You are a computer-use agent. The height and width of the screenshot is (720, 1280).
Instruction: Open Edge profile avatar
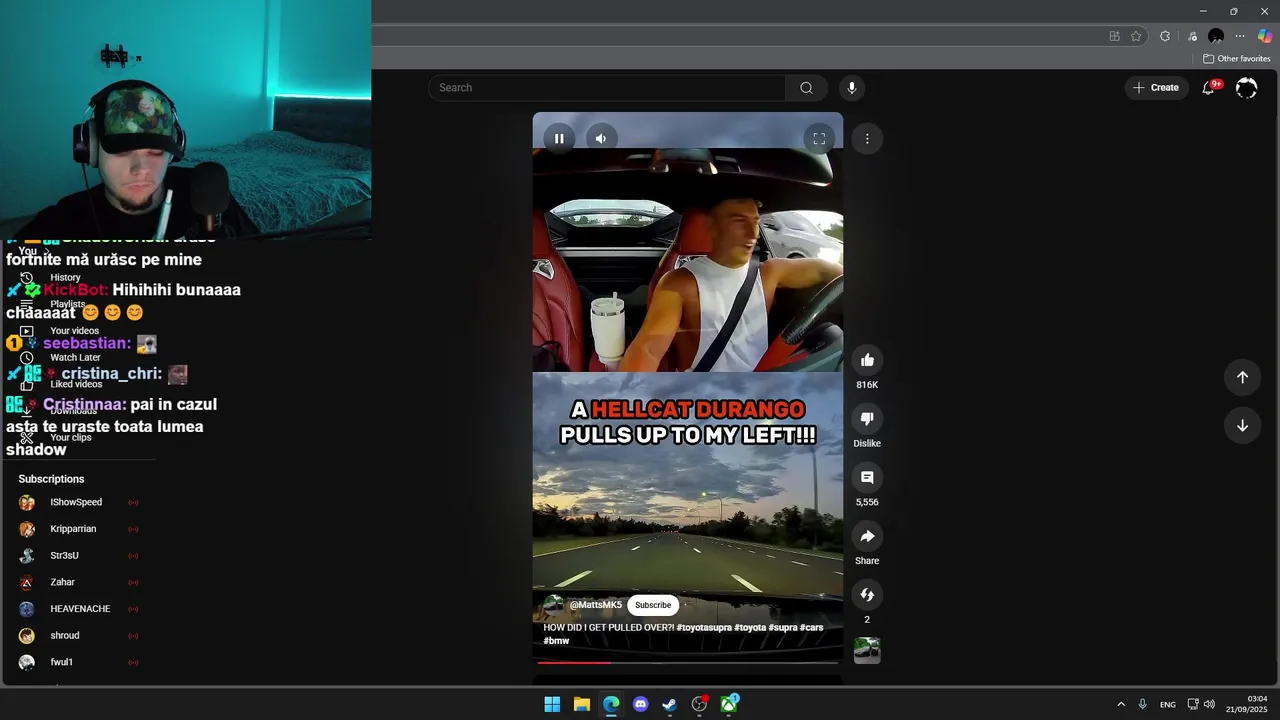[1216, 36]
